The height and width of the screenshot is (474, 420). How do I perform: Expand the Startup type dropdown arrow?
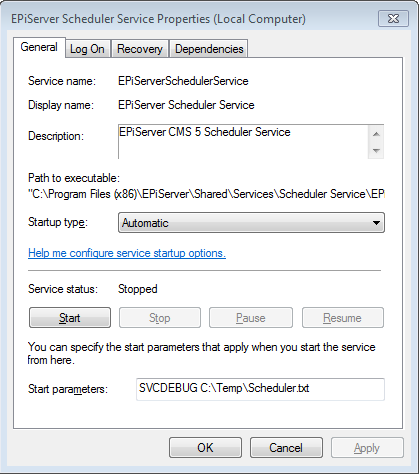pyautogui.click(x=376, y=223)
